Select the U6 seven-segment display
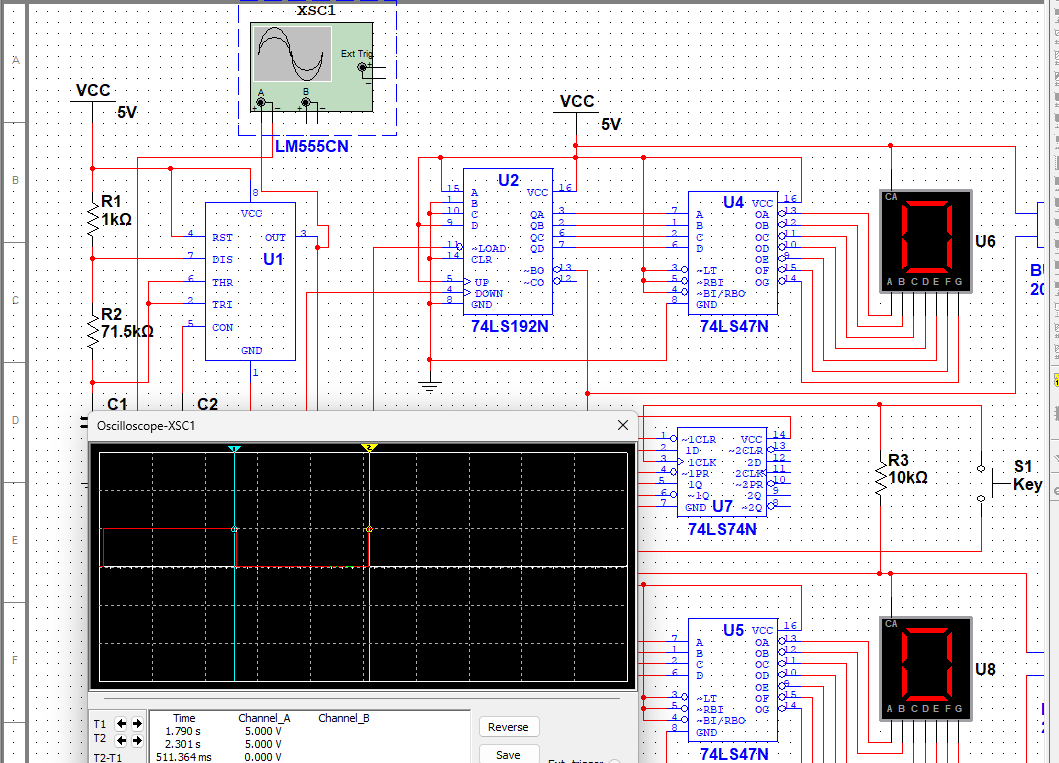This screenshot has height=763, width=1059. pos(926,241)
